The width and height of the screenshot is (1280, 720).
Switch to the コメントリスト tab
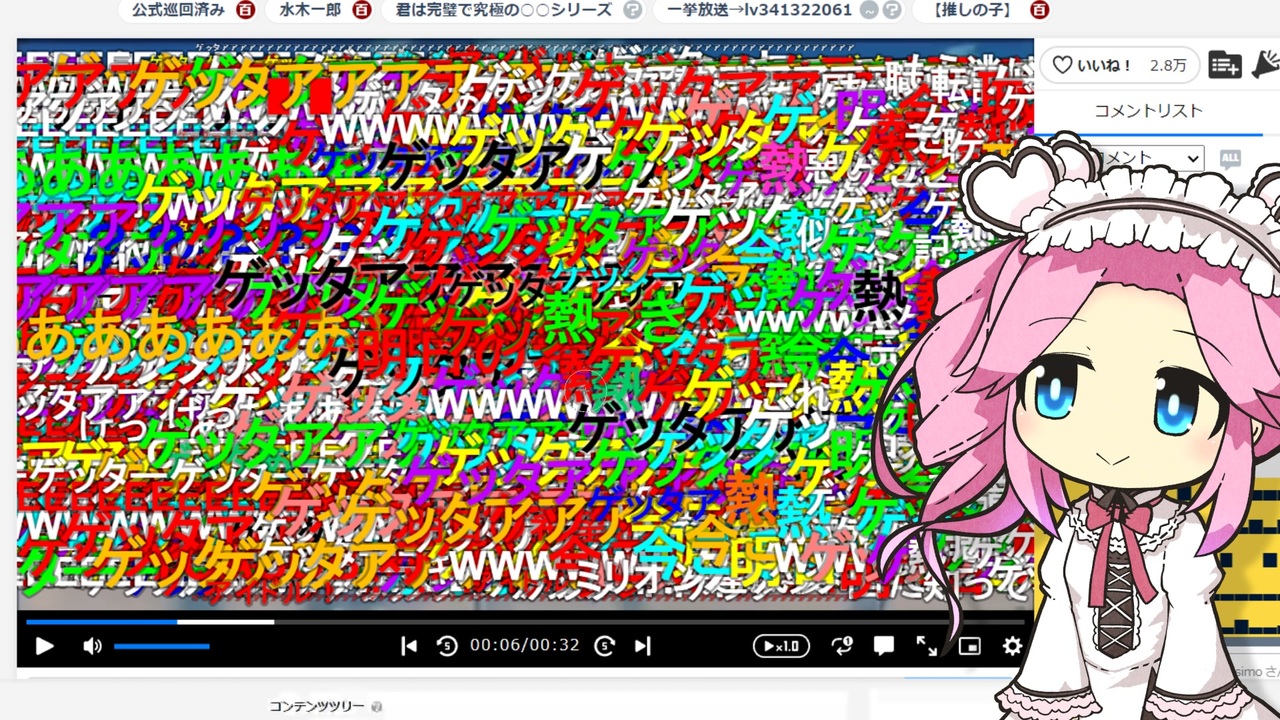1148,111
